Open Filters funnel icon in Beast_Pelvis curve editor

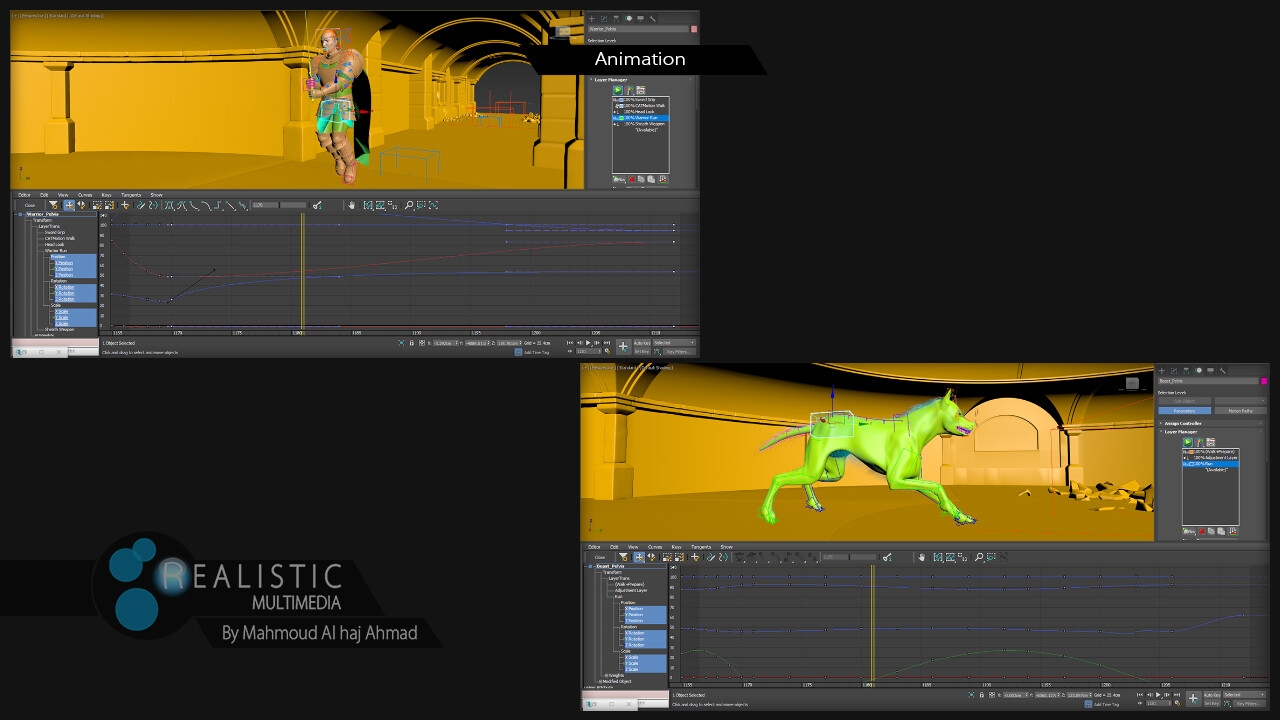click(x=623, y=557)
